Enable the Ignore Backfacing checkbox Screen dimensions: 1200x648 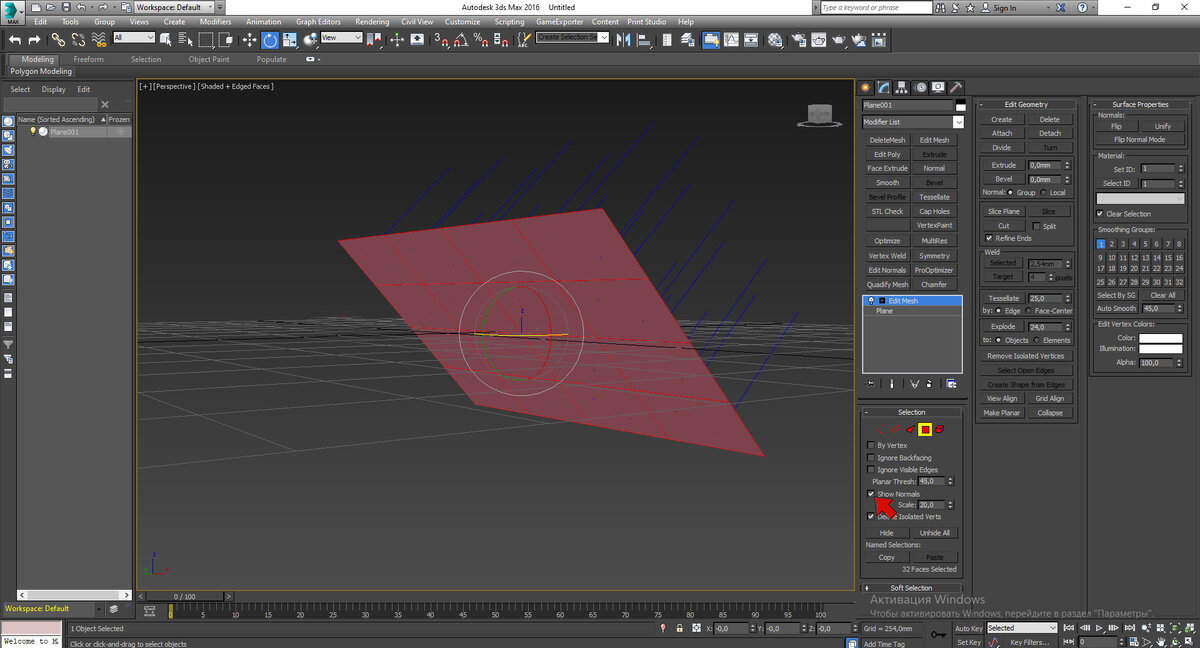pos(871,457)
